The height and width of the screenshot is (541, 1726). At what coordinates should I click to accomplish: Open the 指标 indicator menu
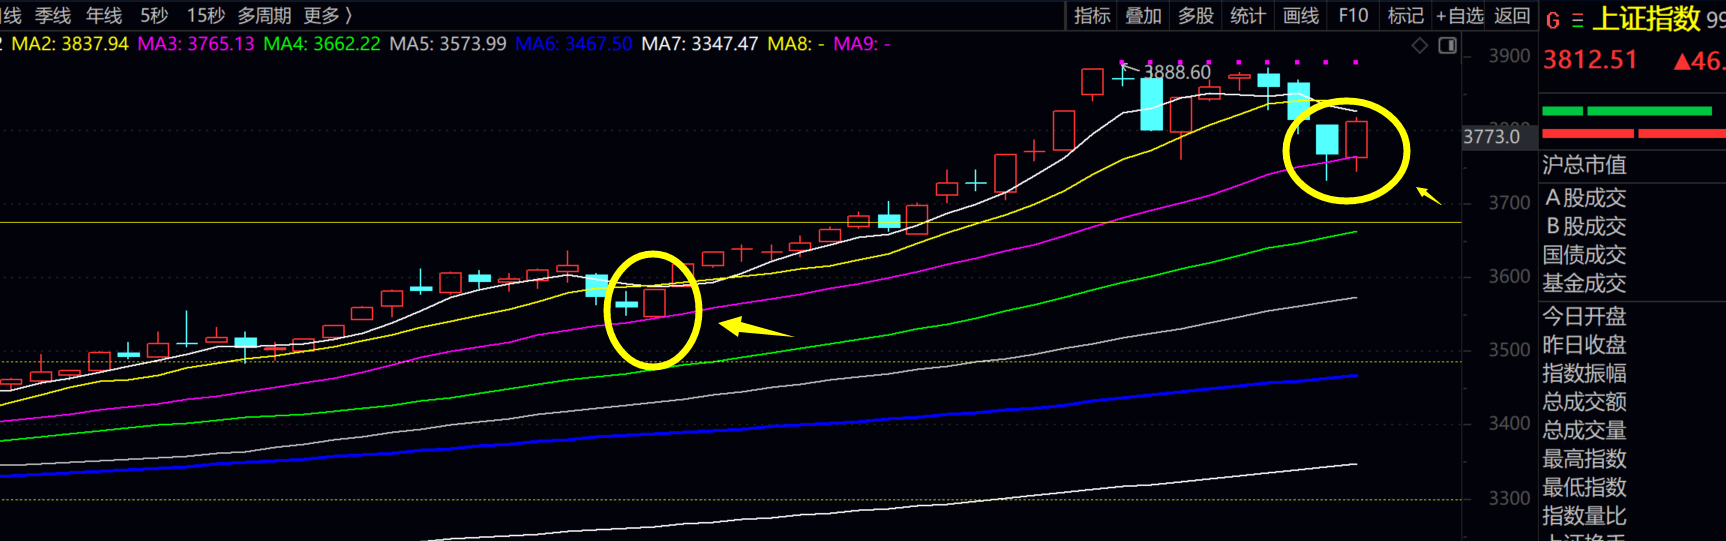tap(1092, 16)
